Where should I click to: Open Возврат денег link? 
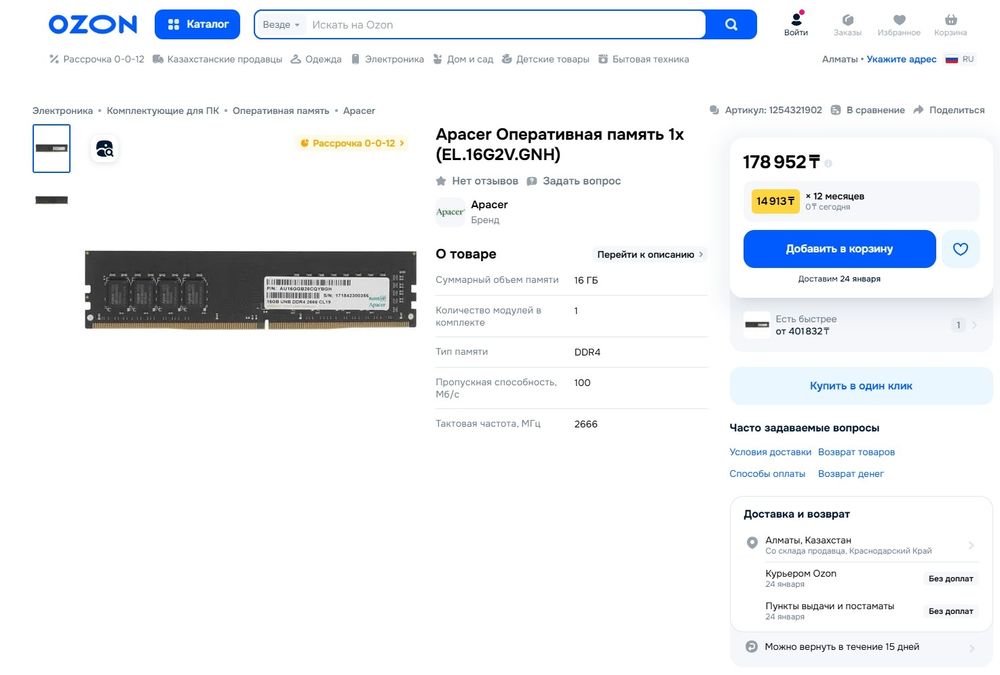point(851,474)
